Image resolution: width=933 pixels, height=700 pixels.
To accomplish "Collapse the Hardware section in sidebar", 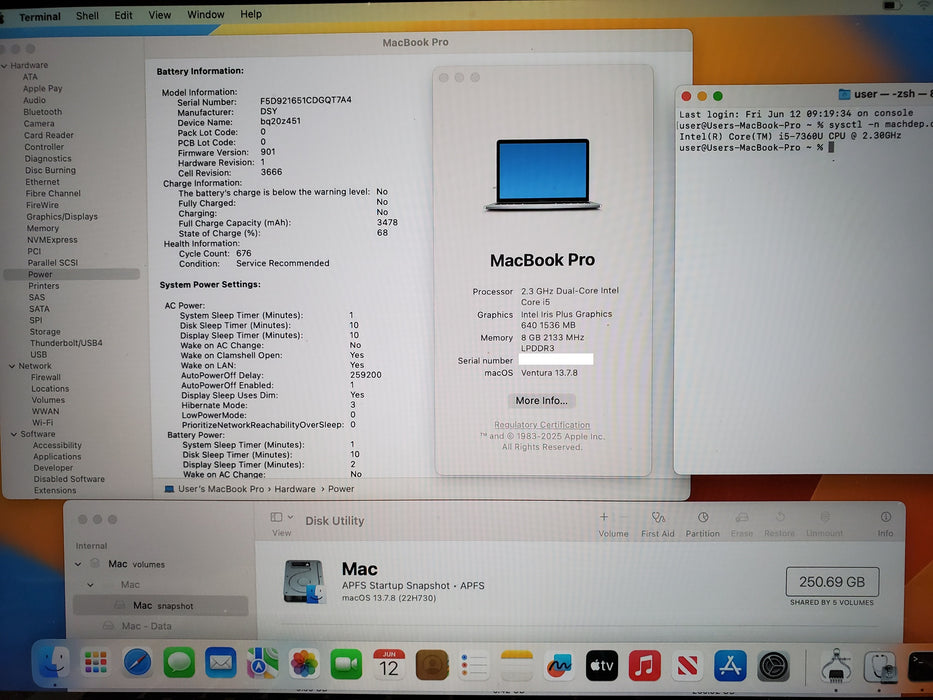I will point(5,65).
